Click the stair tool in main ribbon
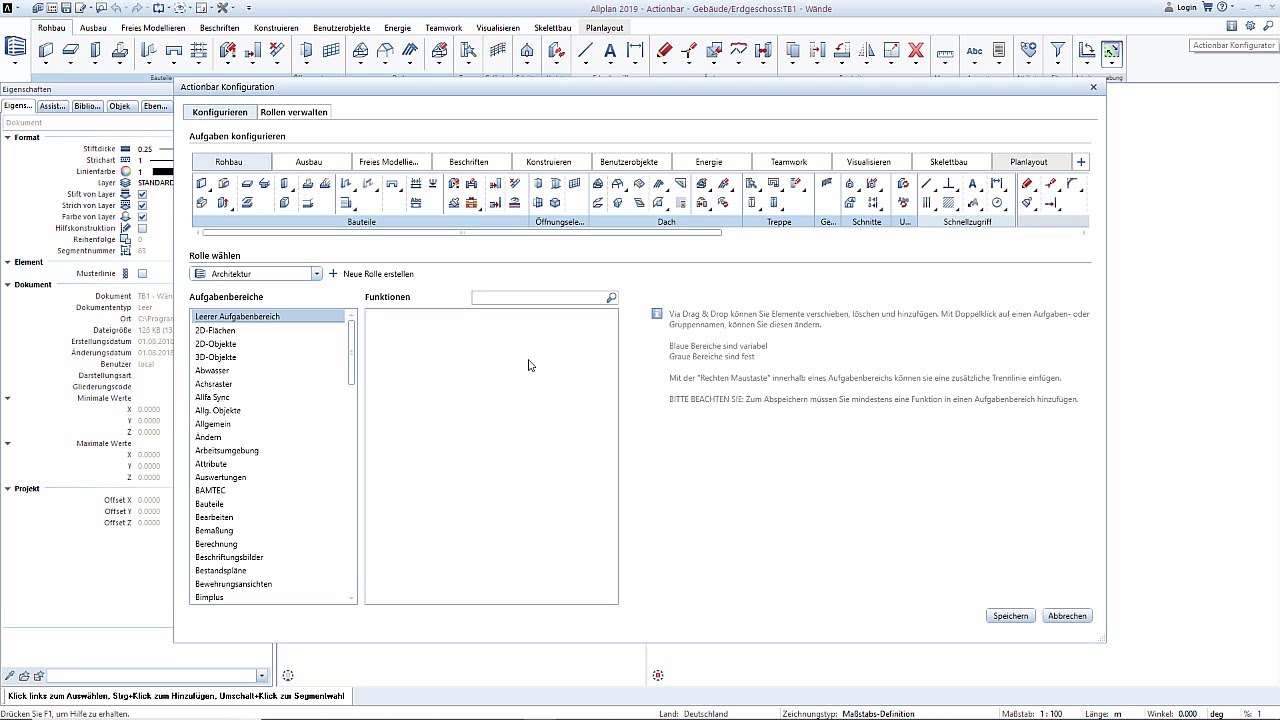The image size is (1280, 720). 468,50
